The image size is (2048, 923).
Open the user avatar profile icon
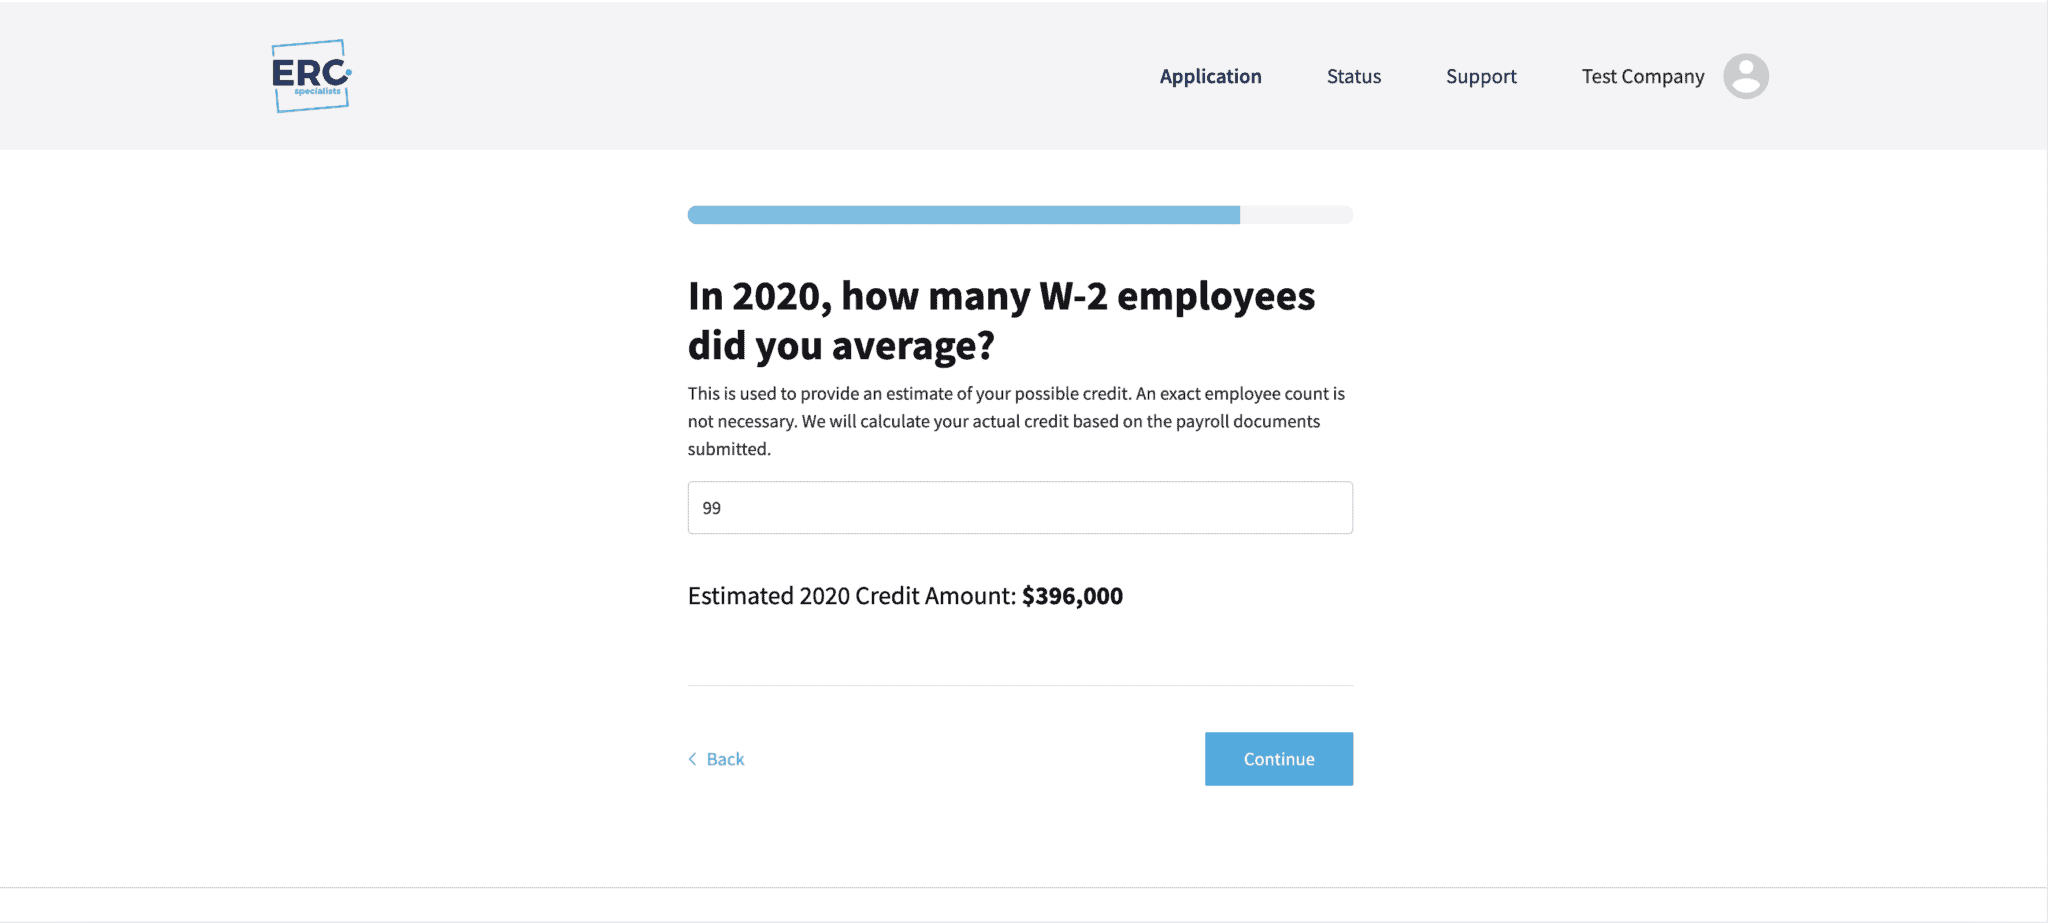[1746, 76]
